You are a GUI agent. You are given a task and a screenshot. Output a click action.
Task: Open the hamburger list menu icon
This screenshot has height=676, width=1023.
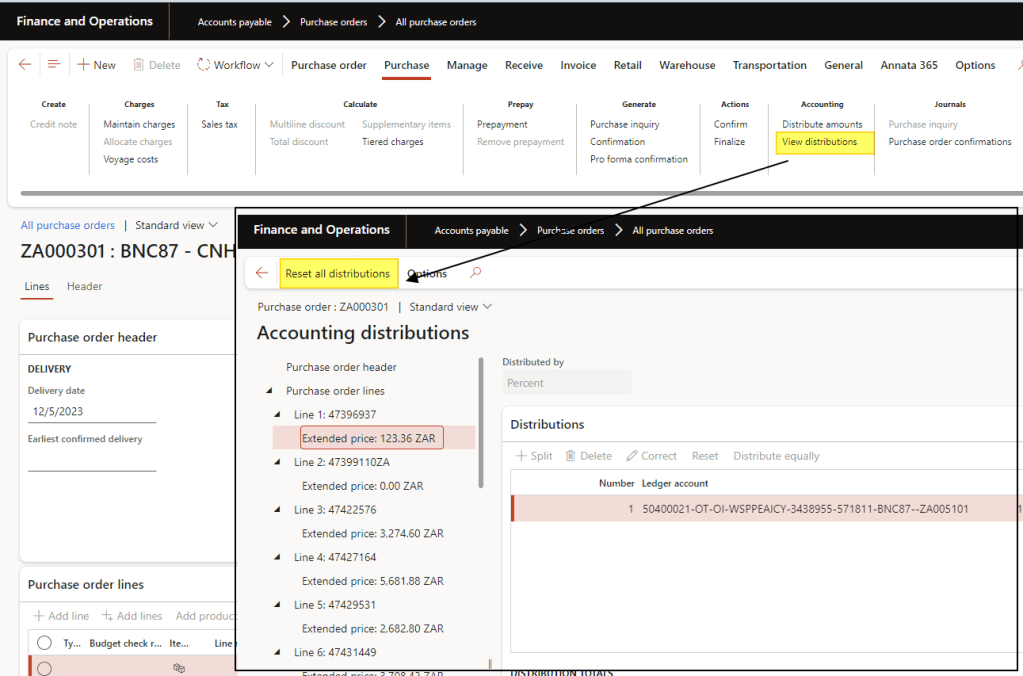[x=54, y=65]
